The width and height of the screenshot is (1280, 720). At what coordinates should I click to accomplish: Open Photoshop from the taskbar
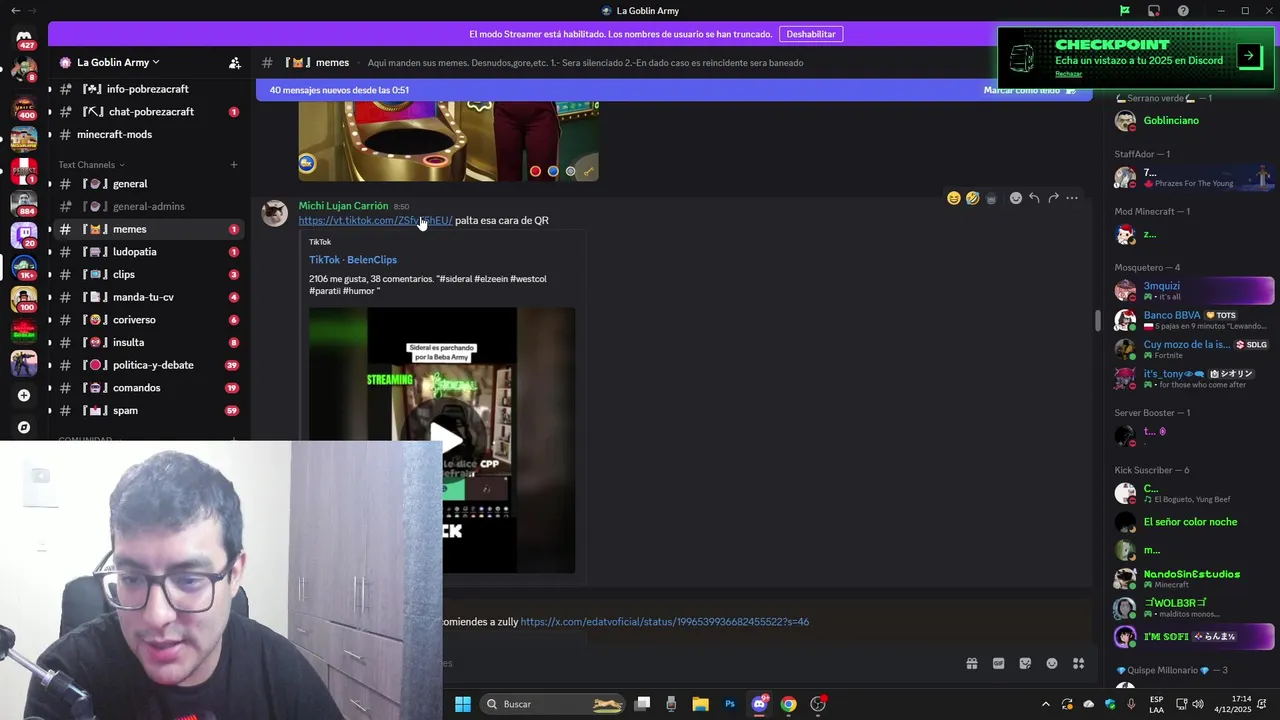click(730, 704)
